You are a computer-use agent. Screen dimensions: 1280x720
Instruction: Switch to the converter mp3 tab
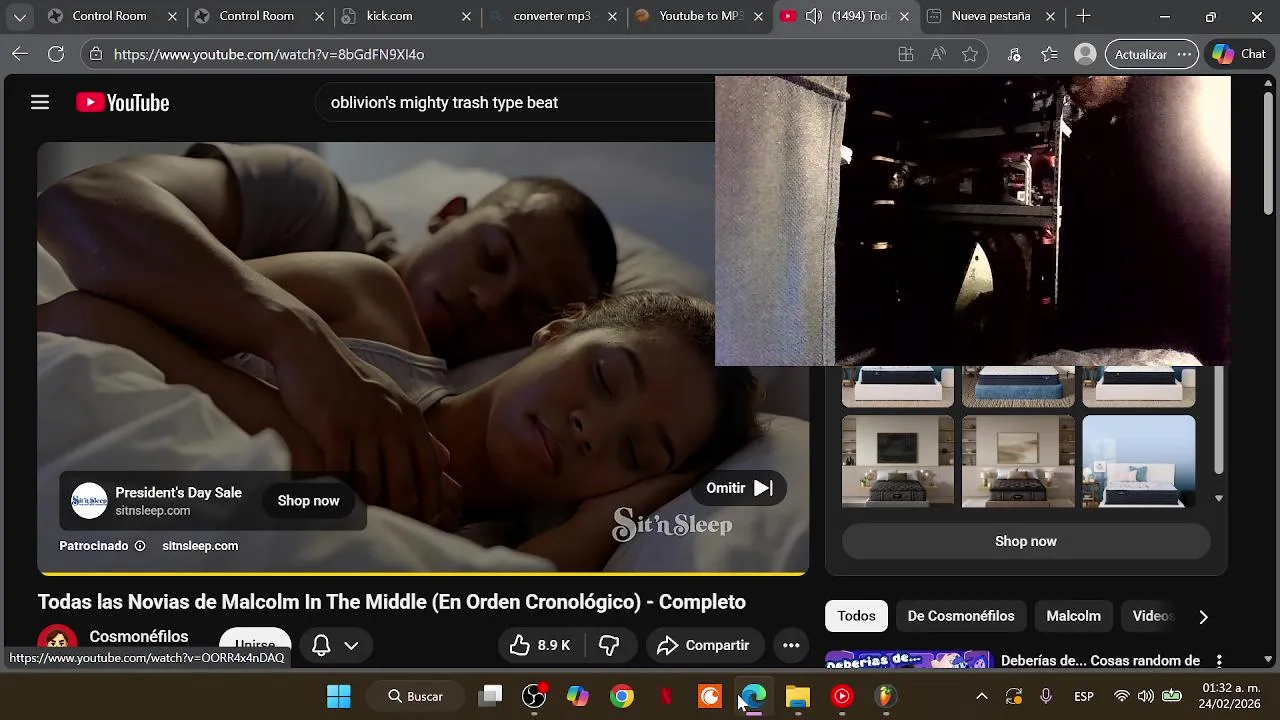click(553, 16)
